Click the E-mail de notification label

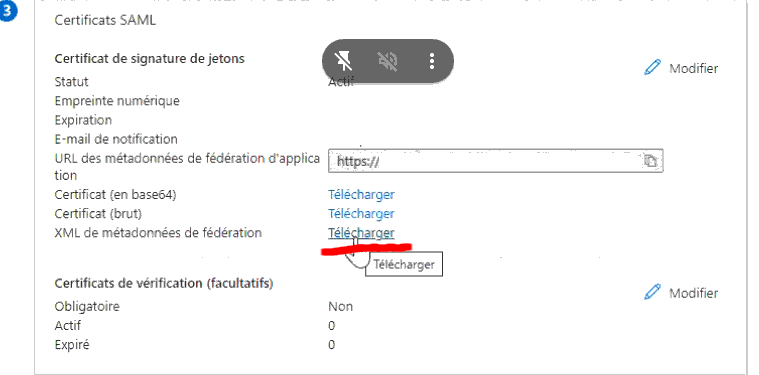click(116, 139)
